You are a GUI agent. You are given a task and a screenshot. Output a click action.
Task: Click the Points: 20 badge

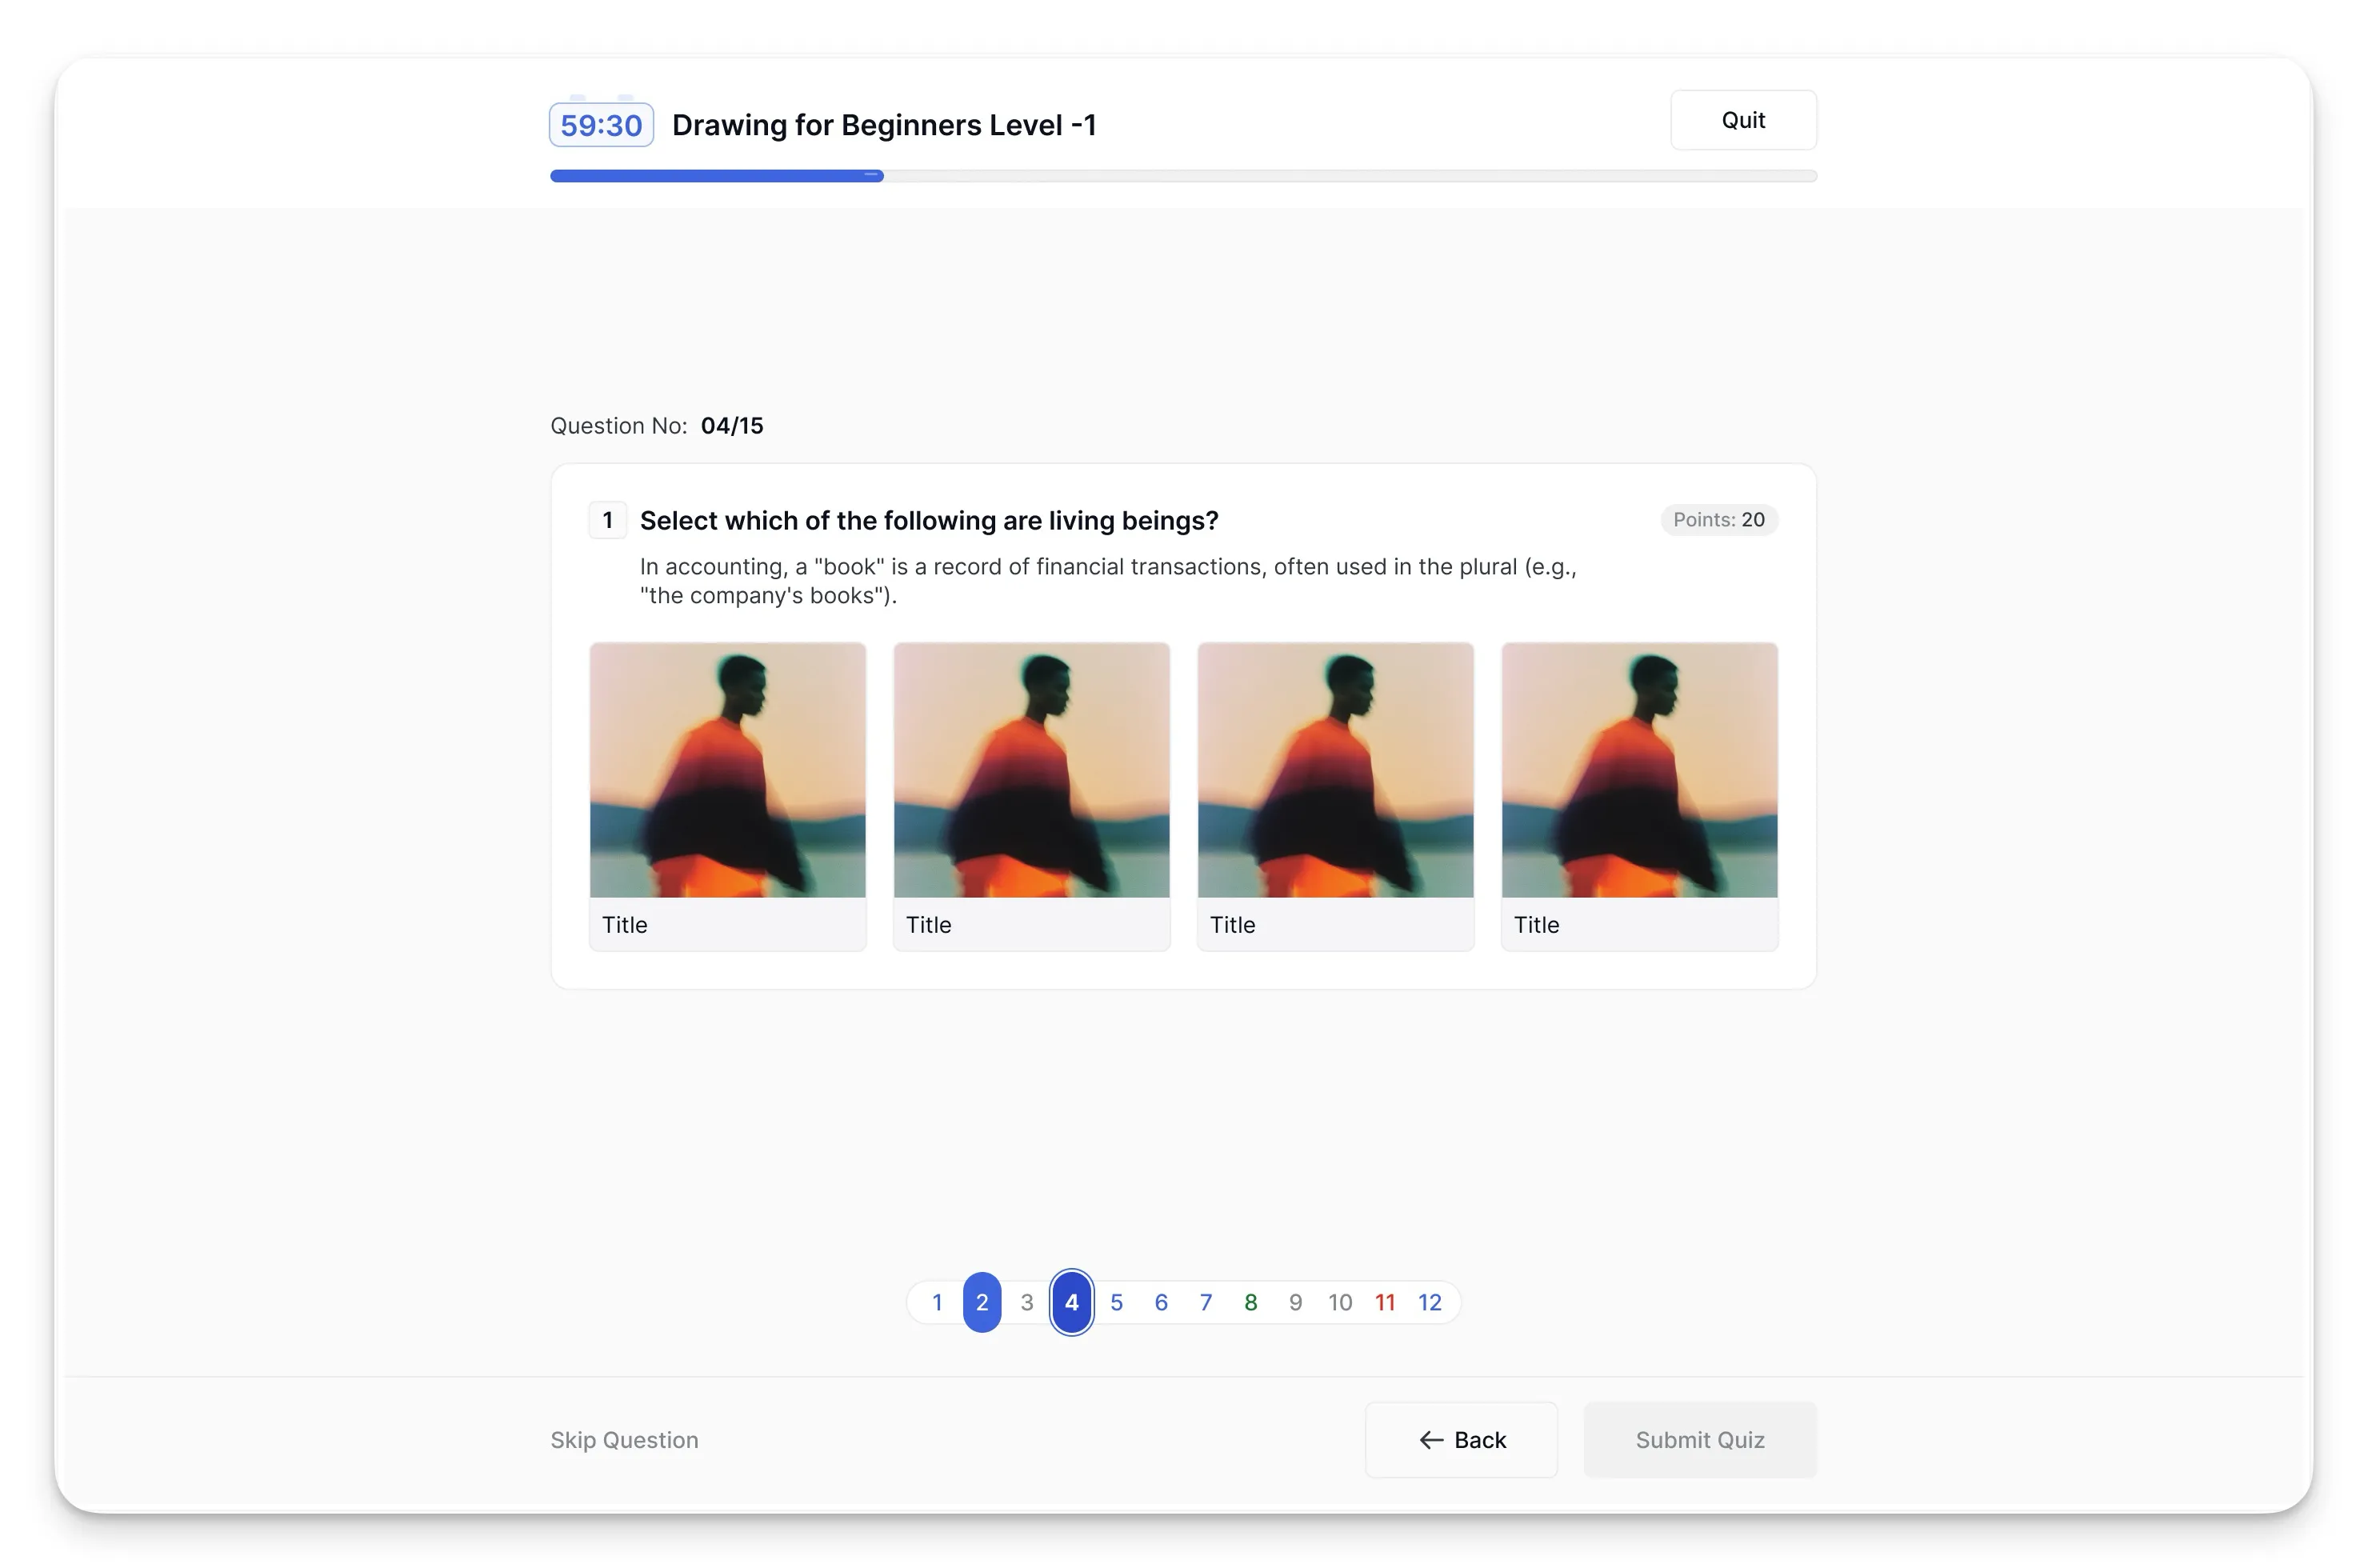pos(1719,520)
